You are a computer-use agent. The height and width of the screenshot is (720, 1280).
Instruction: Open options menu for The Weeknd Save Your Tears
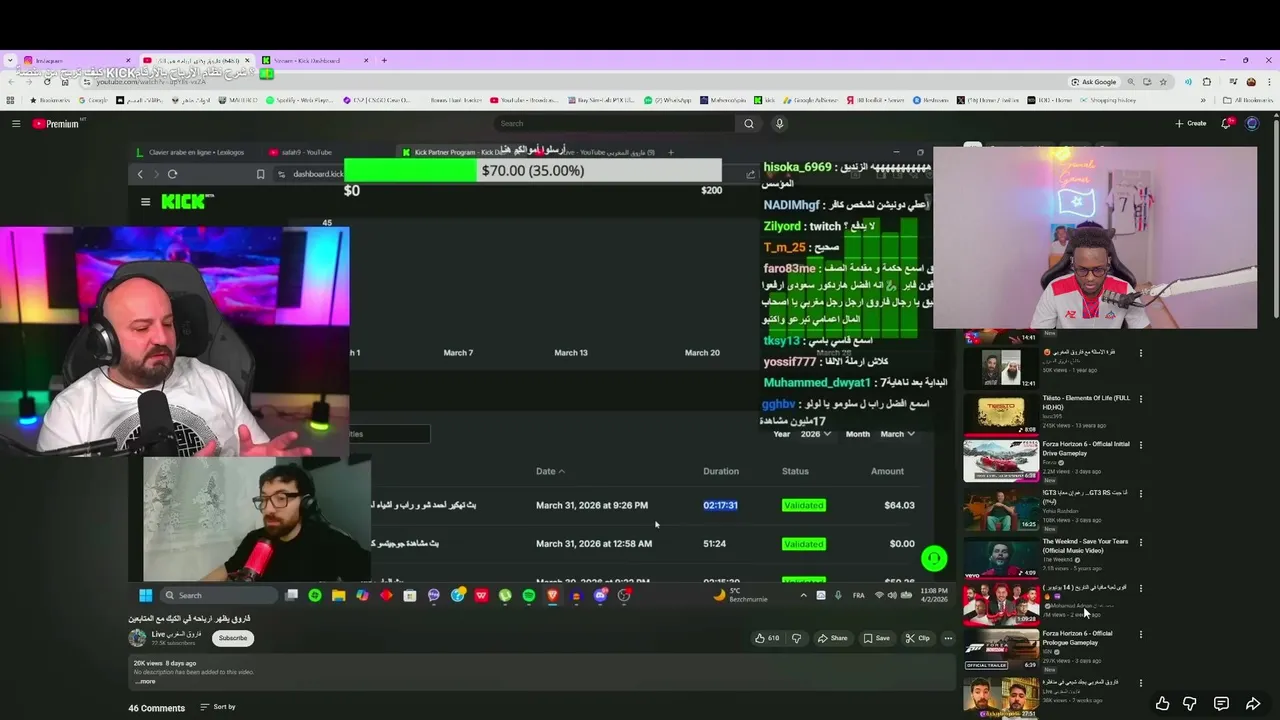click(x=1140, y=543)
